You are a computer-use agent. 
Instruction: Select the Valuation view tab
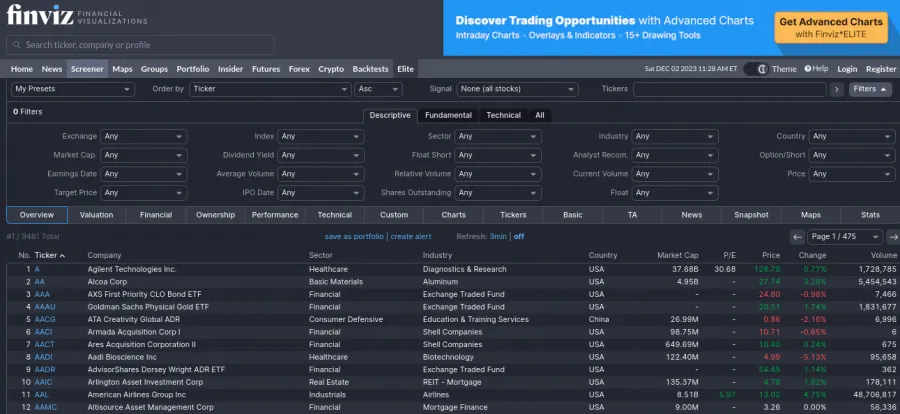point(96,215)
